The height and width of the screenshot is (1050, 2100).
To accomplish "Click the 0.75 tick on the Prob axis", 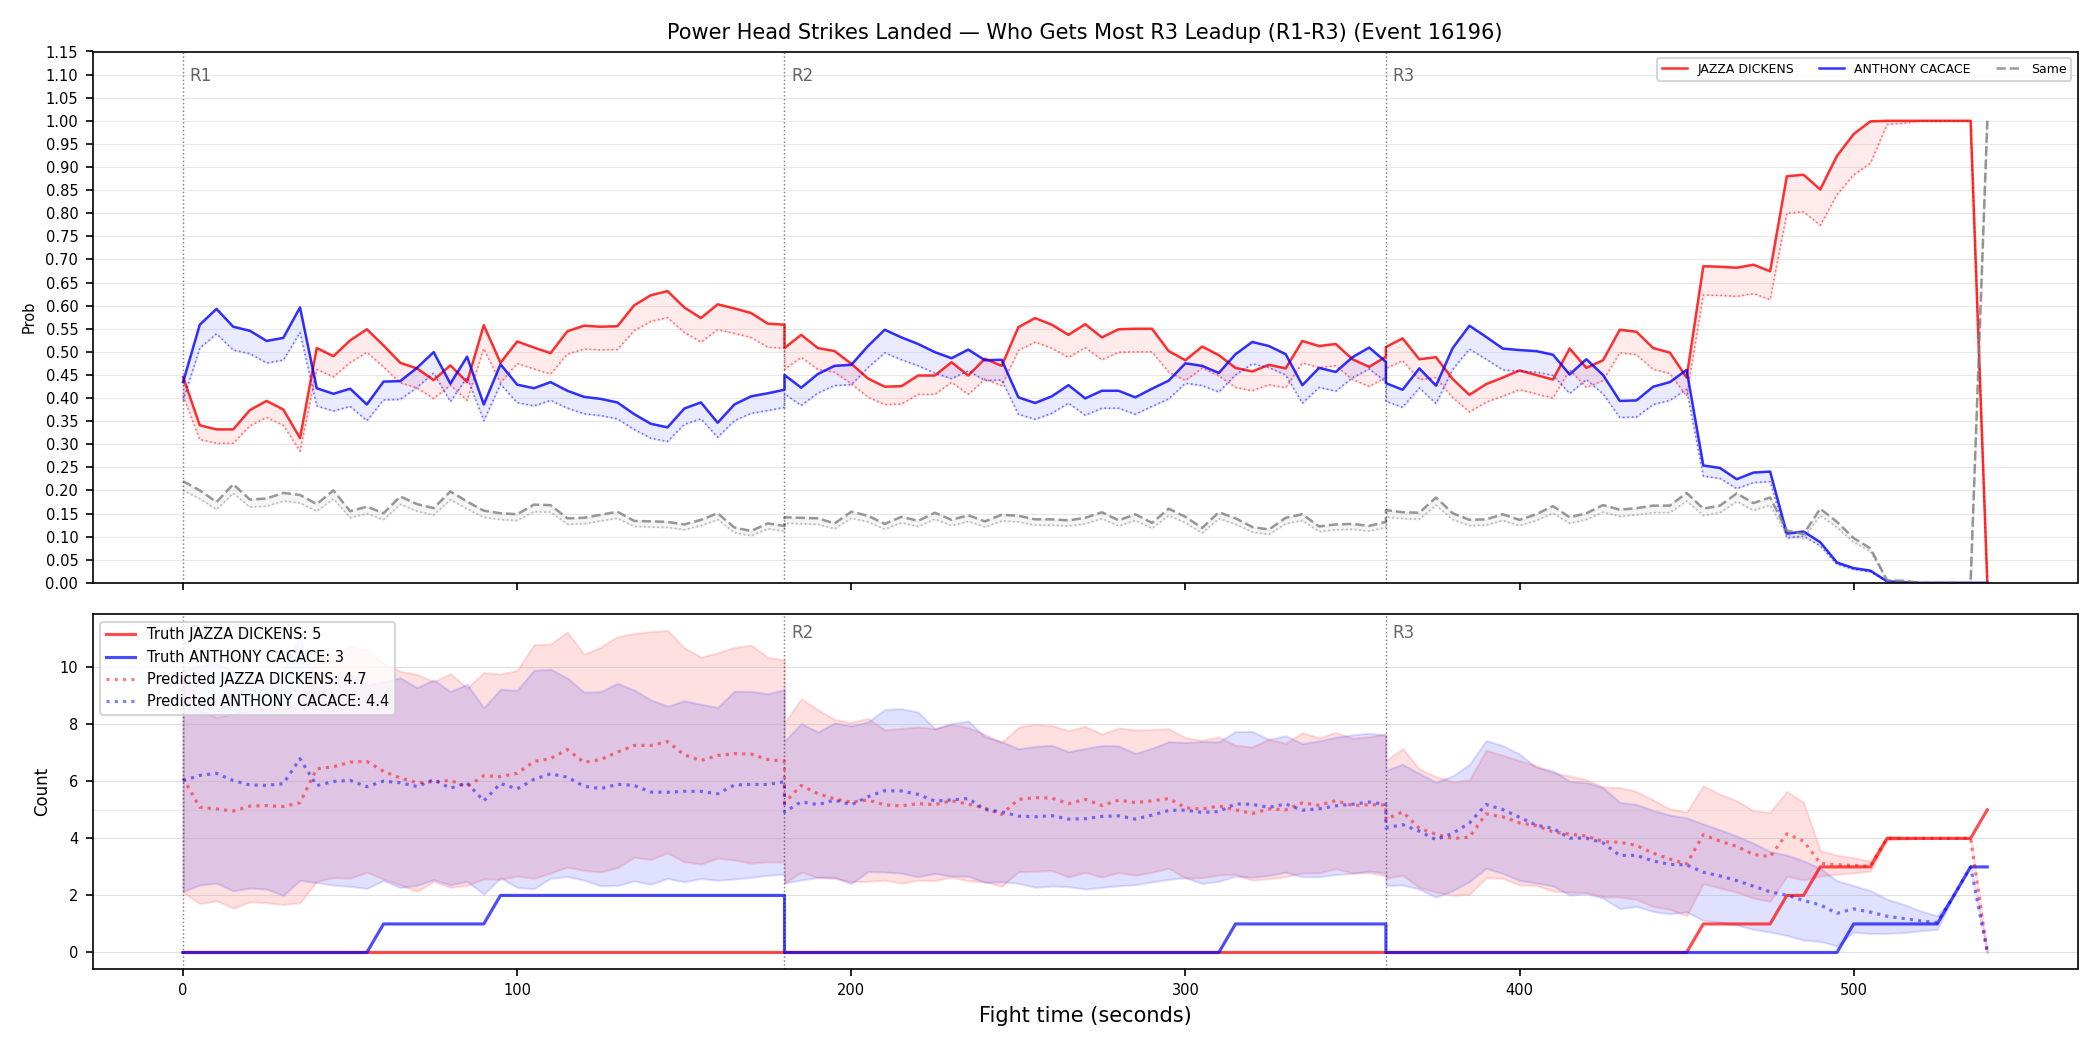I will (62, 236).
